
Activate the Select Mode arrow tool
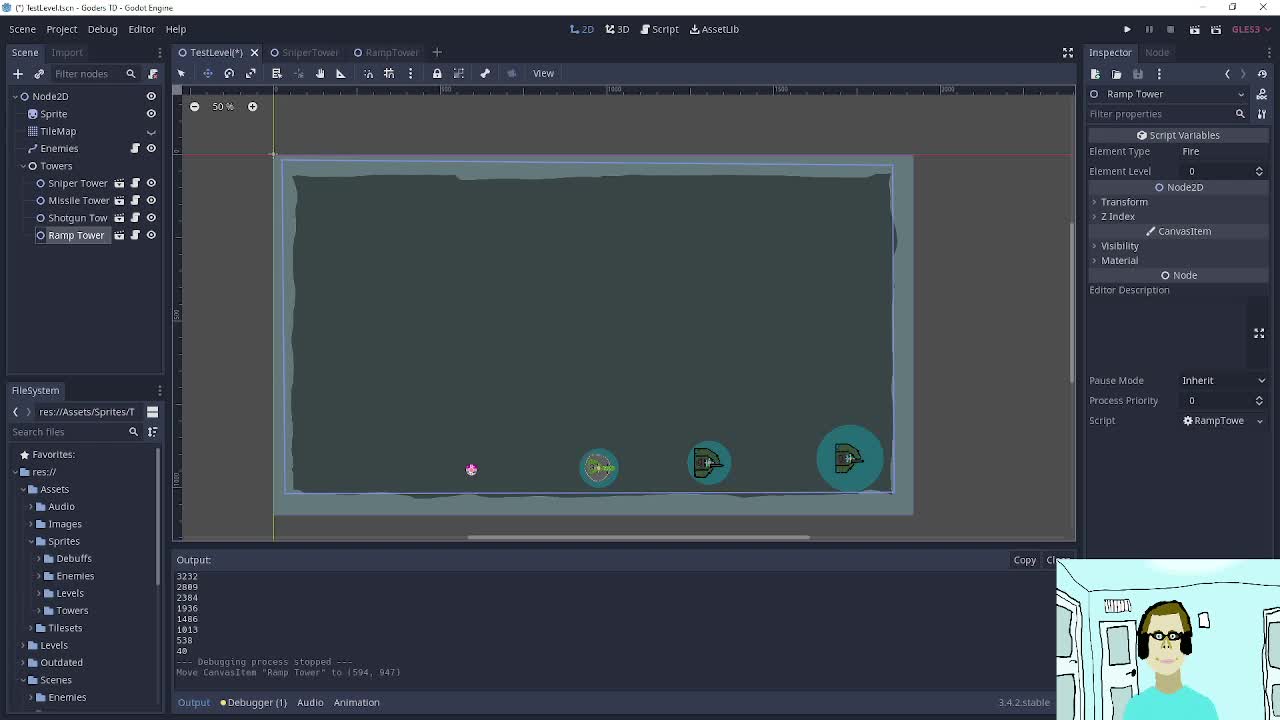[x=181, y=73]
